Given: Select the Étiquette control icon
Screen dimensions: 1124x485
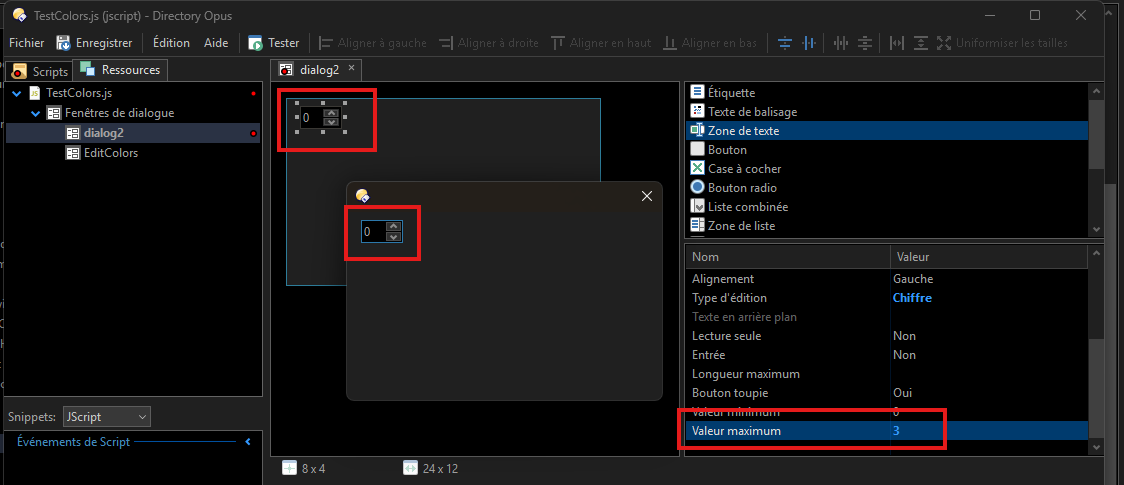Looking at the screenshot, I should pyautogui.click(x=698, y=92).
